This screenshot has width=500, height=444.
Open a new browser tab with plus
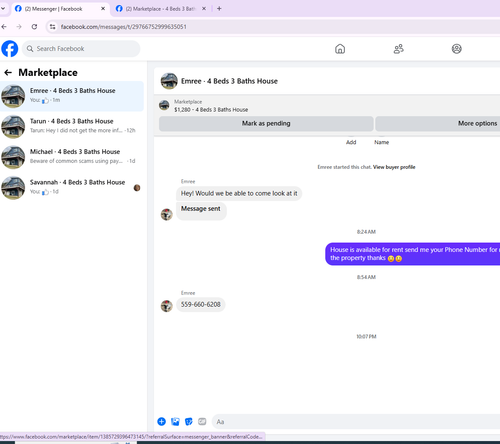pyautogui.click(x=219, y=9)
